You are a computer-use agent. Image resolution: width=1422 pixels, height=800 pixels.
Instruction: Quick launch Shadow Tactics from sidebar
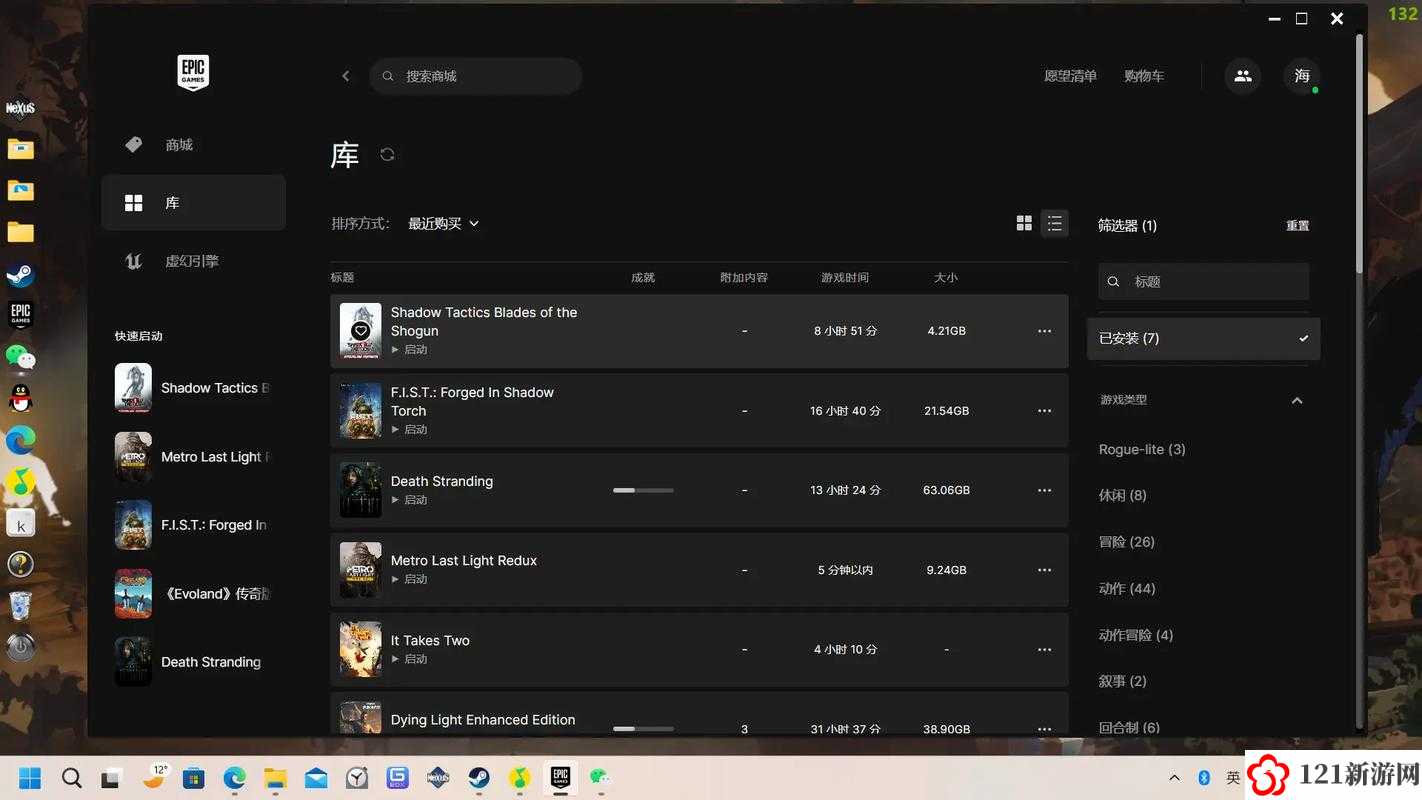point(193,388)
